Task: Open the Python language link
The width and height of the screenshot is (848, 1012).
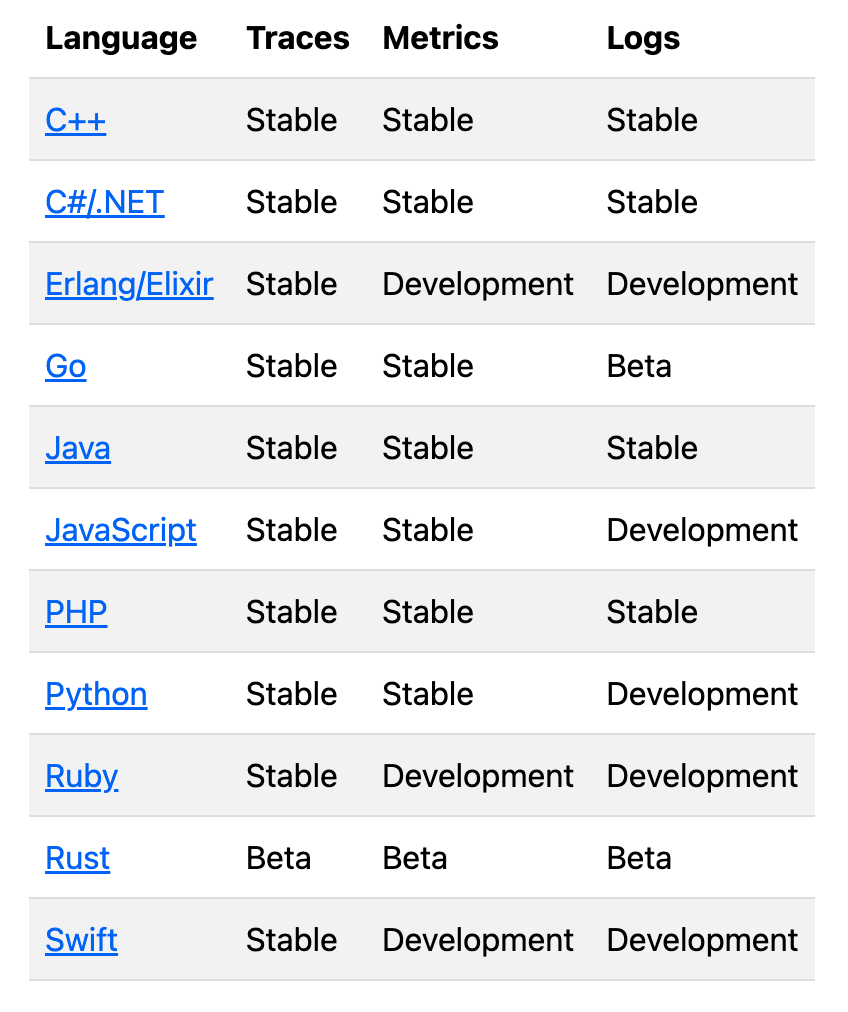Action: click(x=96, y=694)
